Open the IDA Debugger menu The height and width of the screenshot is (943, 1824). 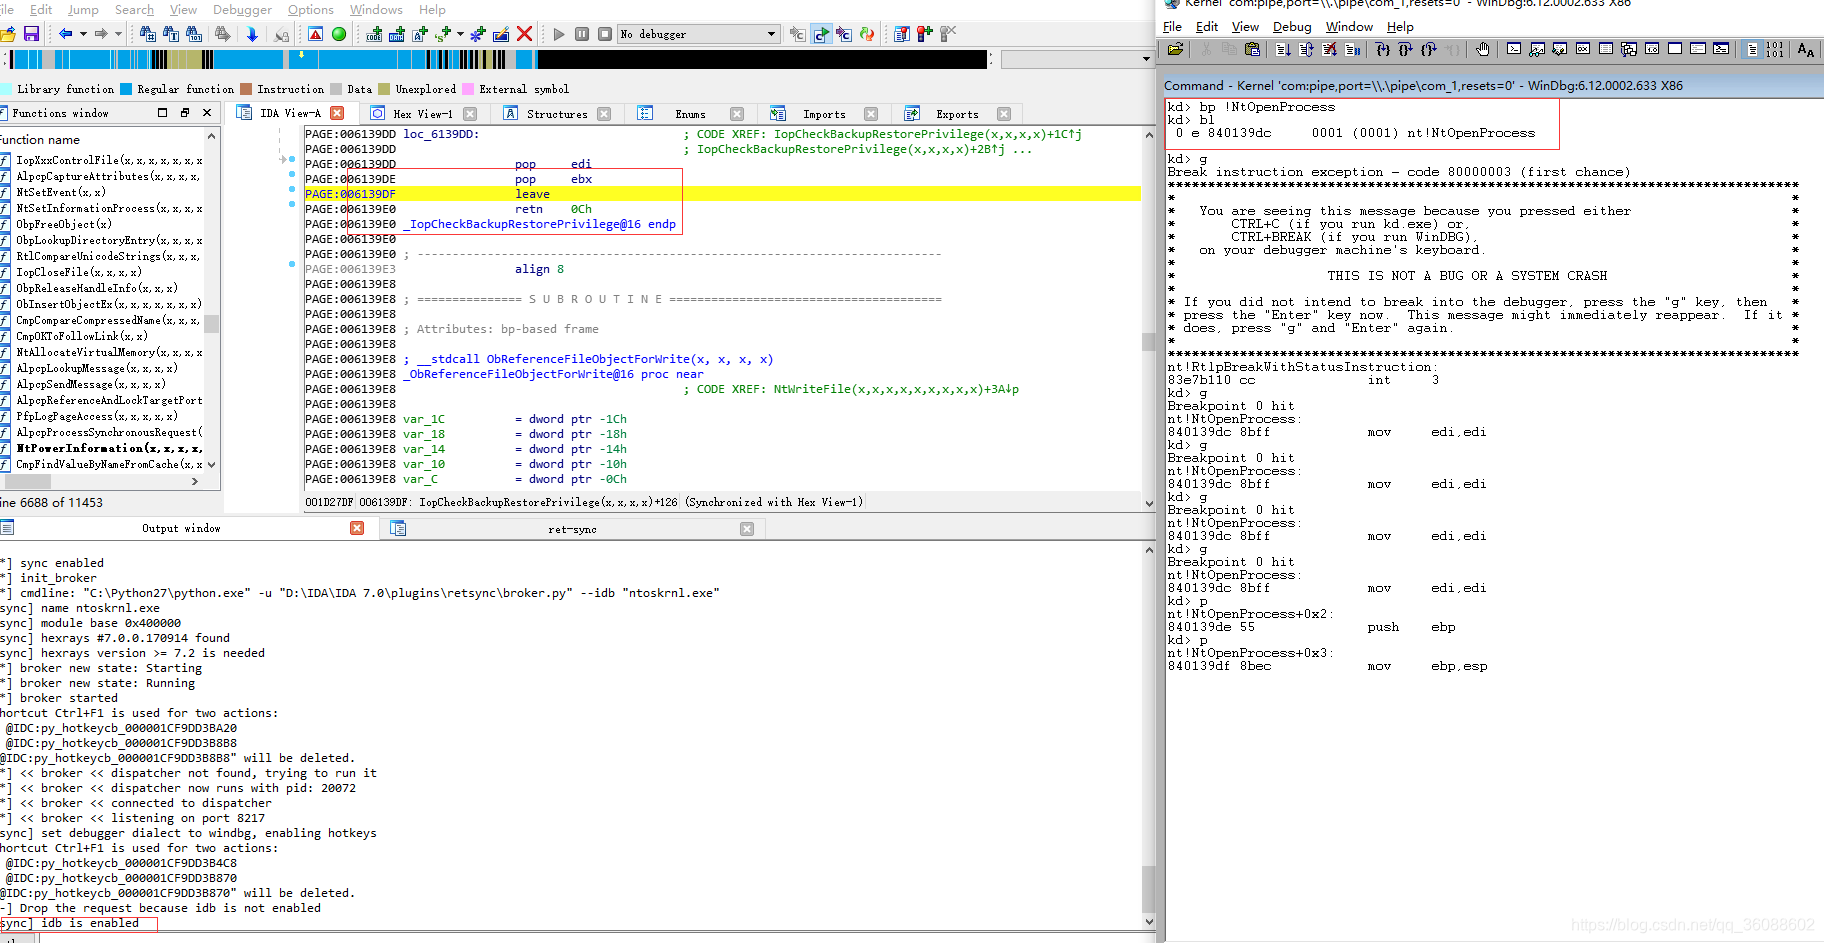point(242,9)
